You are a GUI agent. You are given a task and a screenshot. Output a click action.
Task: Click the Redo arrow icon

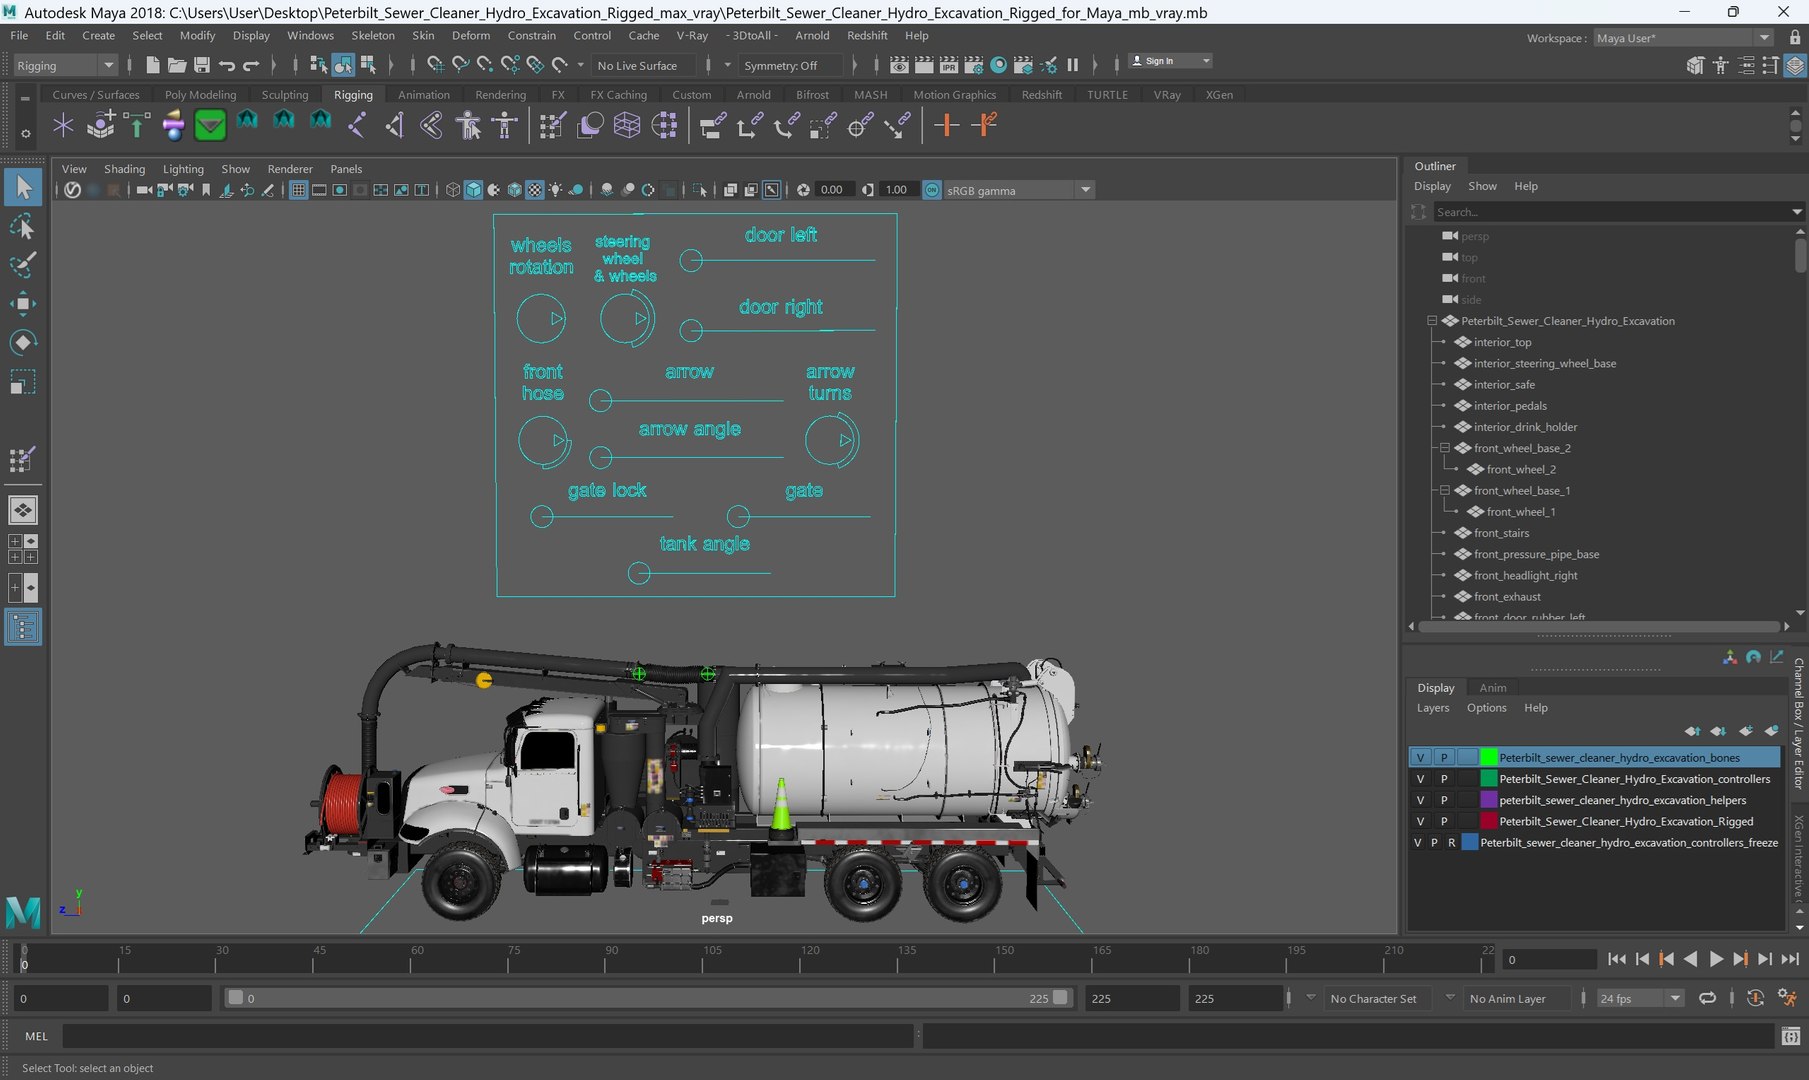tap(251, 65)
